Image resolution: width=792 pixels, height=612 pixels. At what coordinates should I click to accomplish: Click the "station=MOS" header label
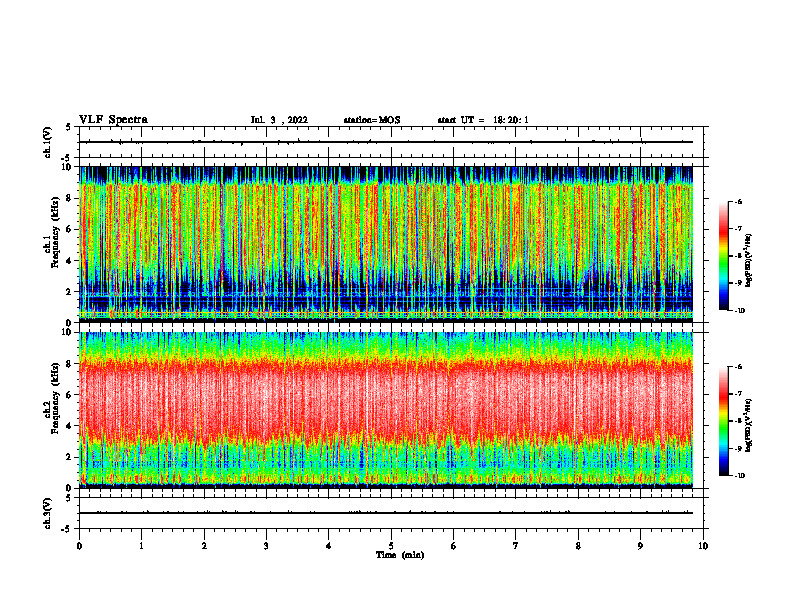[372, 120]
